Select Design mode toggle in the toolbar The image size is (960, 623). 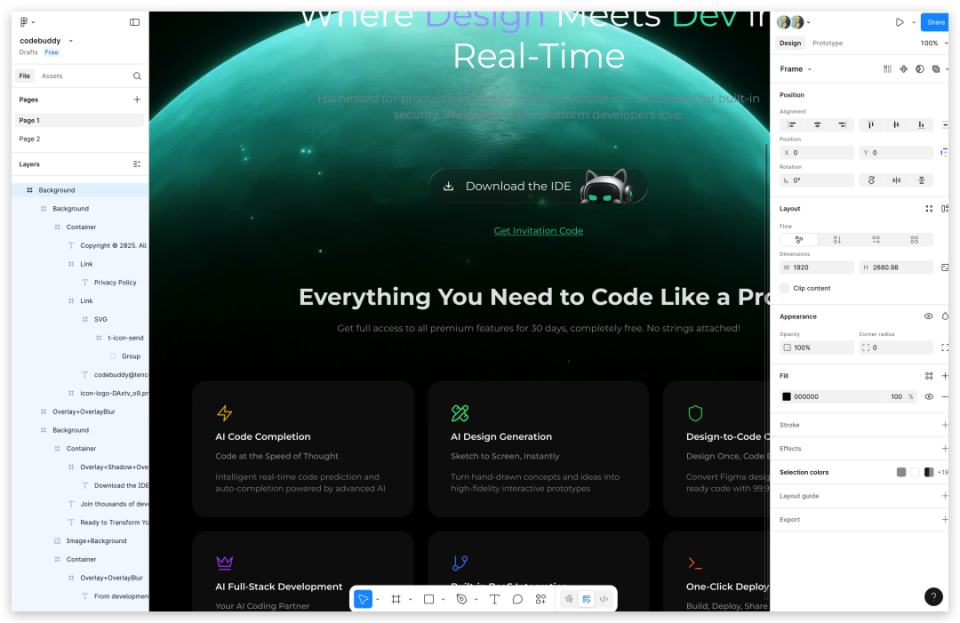click(x=587, y=599)
